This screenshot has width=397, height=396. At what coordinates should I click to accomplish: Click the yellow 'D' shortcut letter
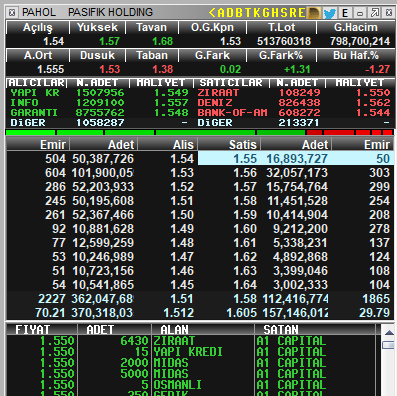tap(230, 13)
